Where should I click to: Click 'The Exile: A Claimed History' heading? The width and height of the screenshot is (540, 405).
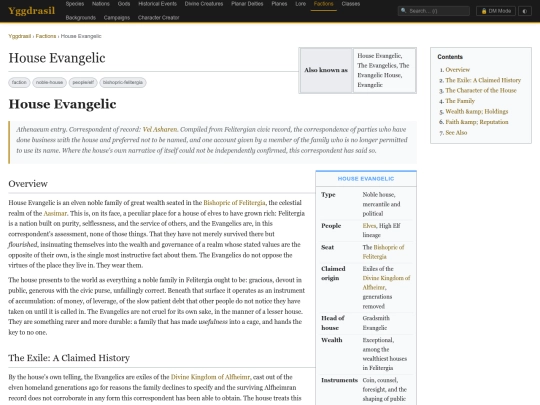tap(69, 358)
